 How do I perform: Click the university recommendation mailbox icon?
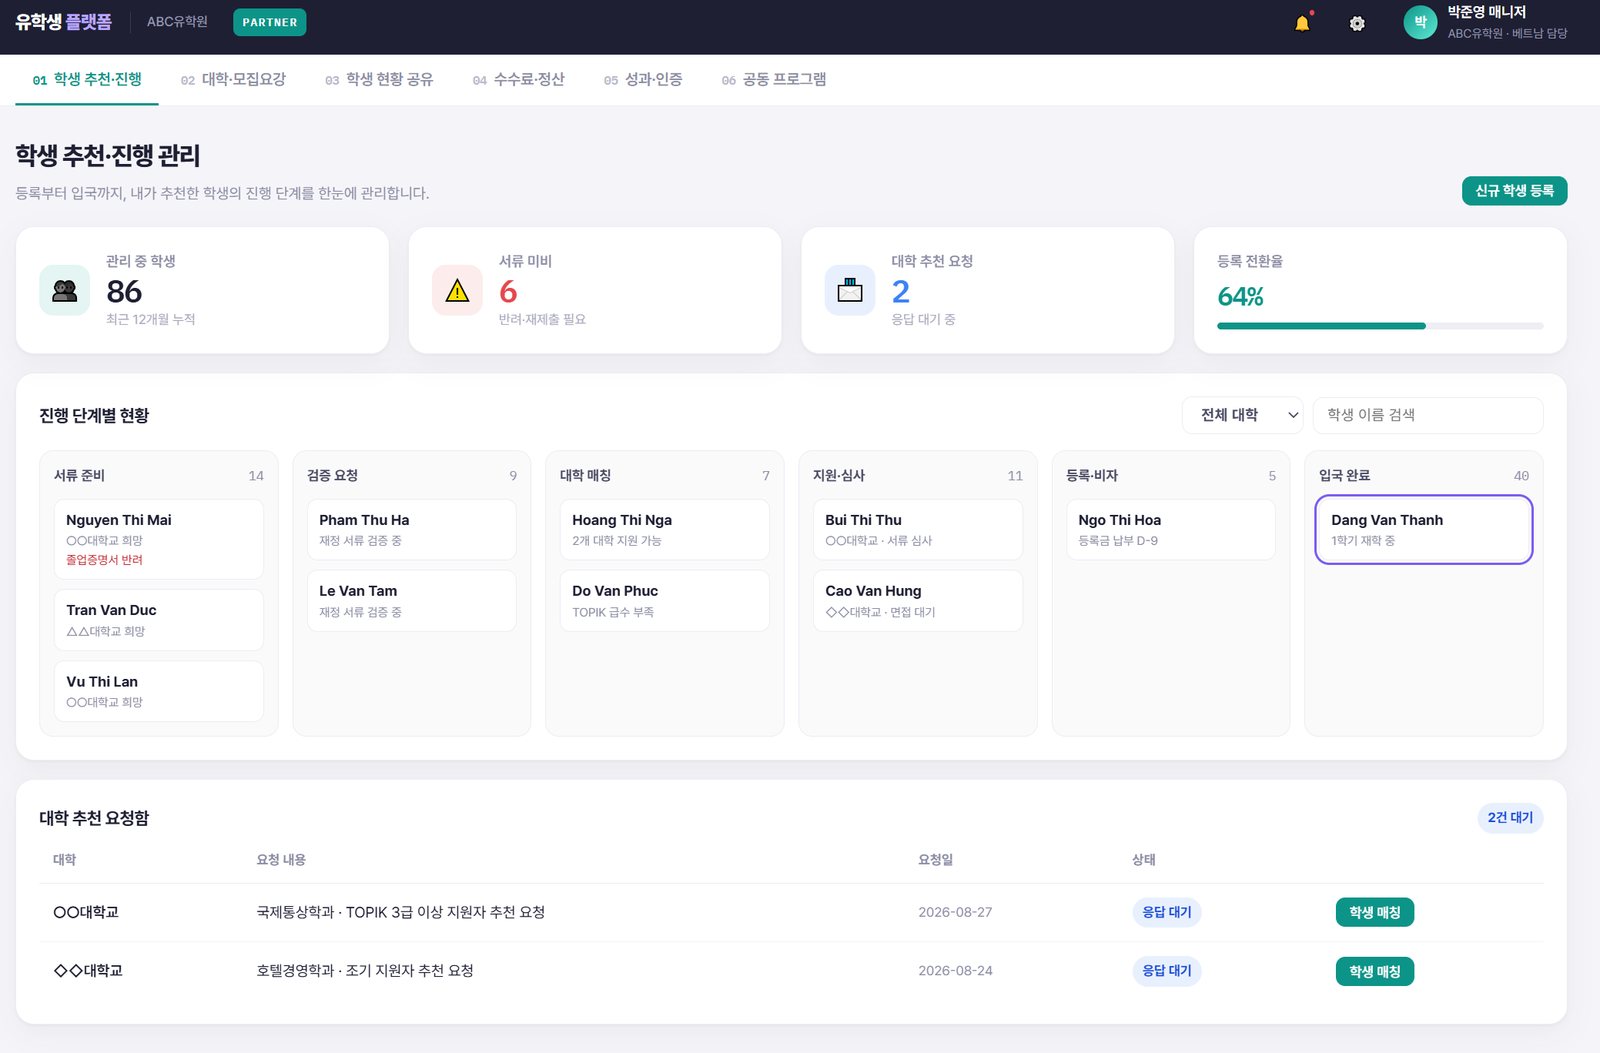850,291
